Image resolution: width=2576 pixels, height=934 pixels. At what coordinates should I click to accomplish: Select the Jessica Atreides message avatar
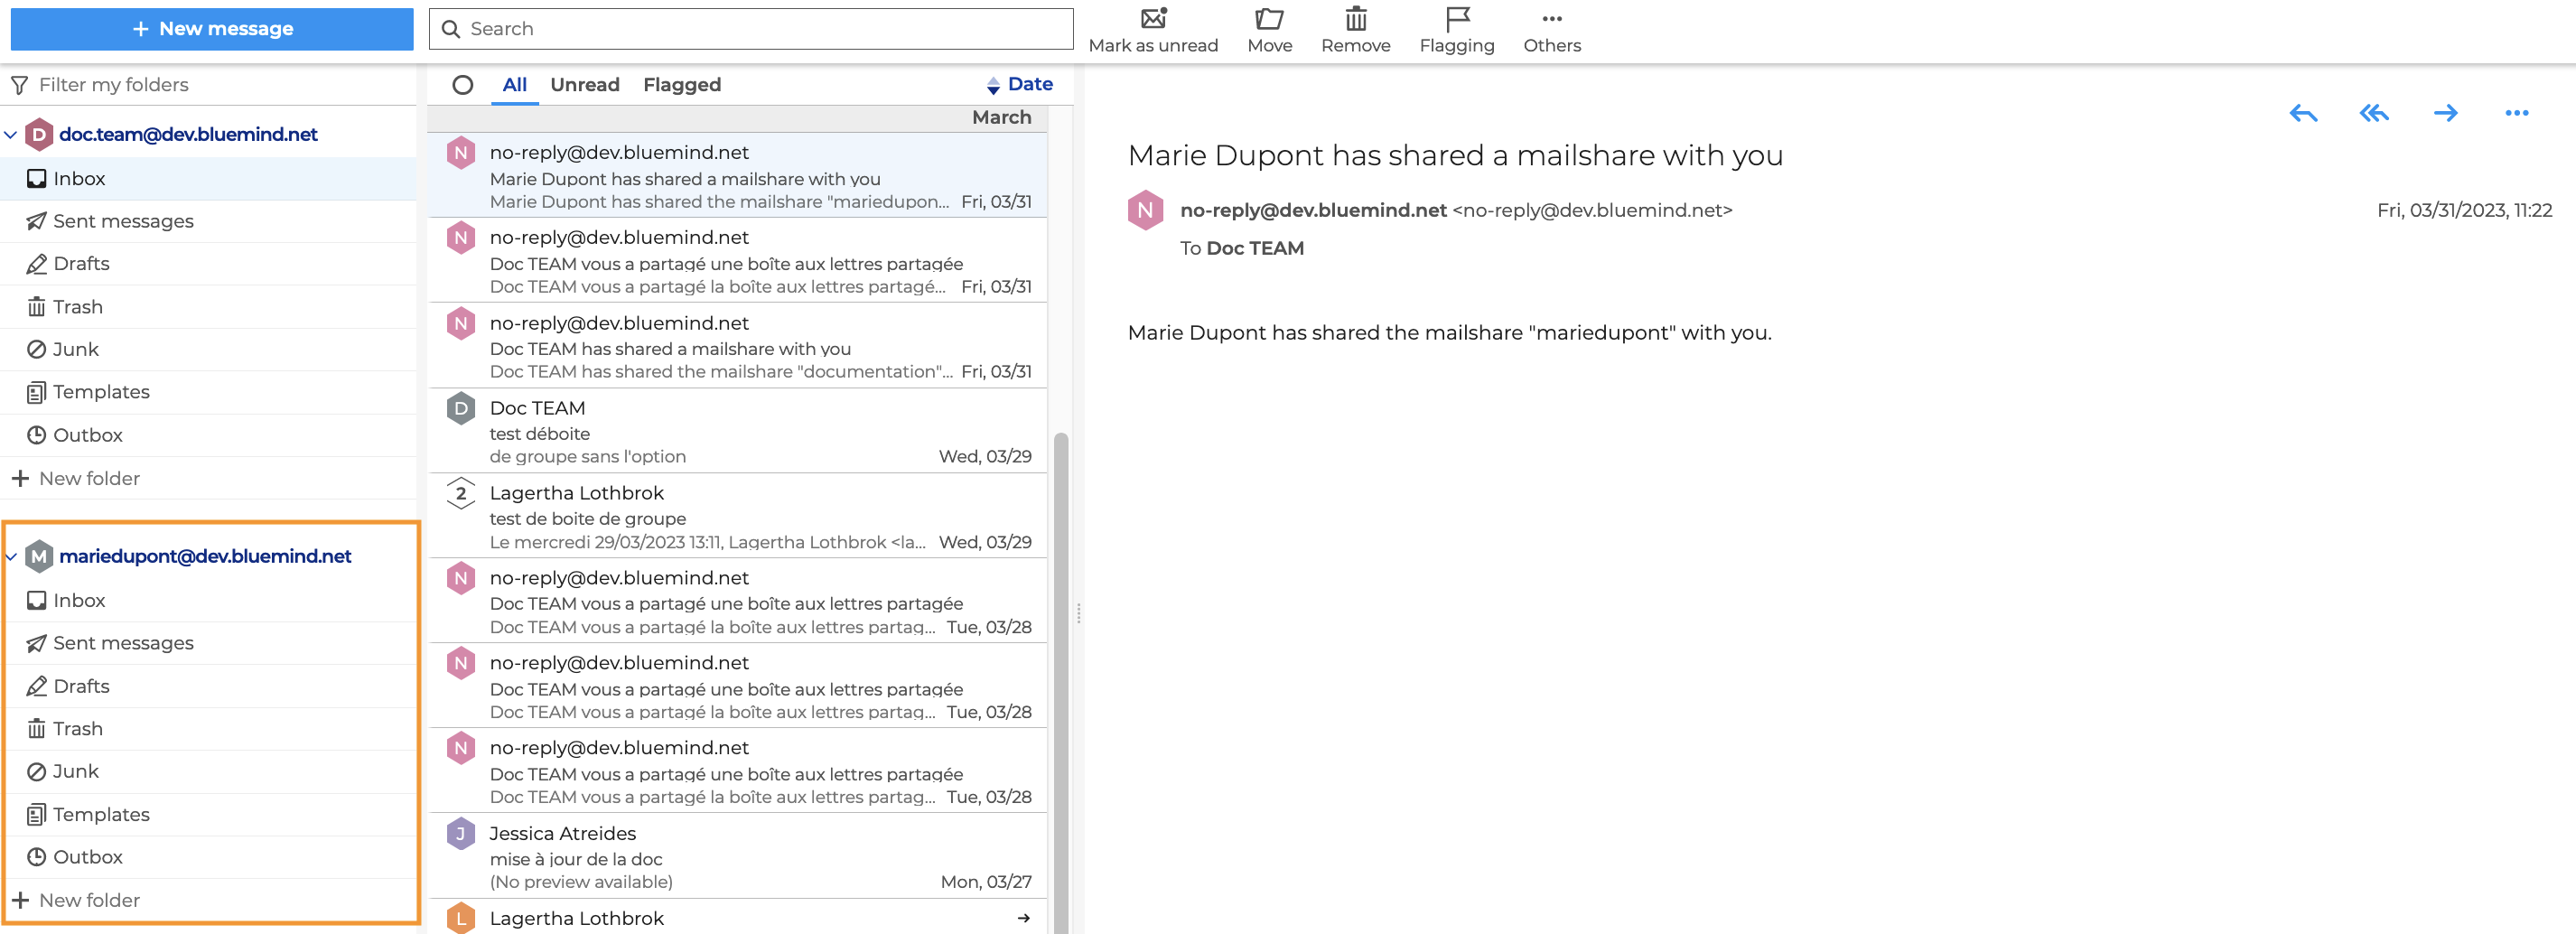click(460, 833)
